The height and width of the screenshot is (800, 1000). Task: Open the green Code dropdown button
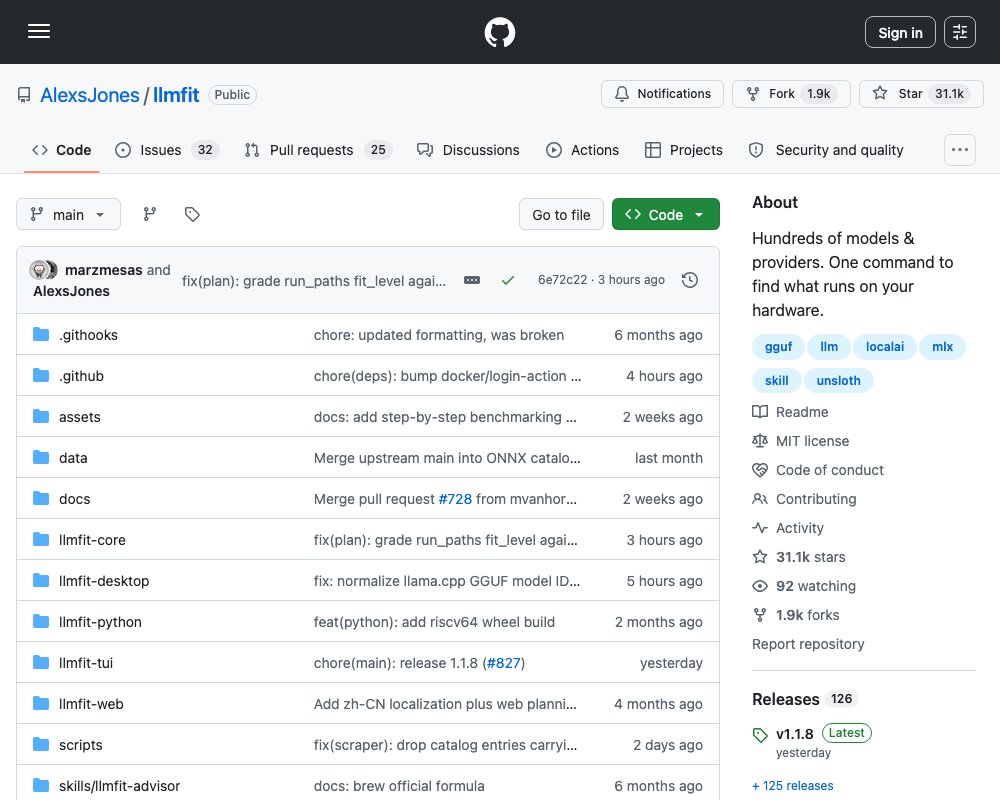(665, 214)
